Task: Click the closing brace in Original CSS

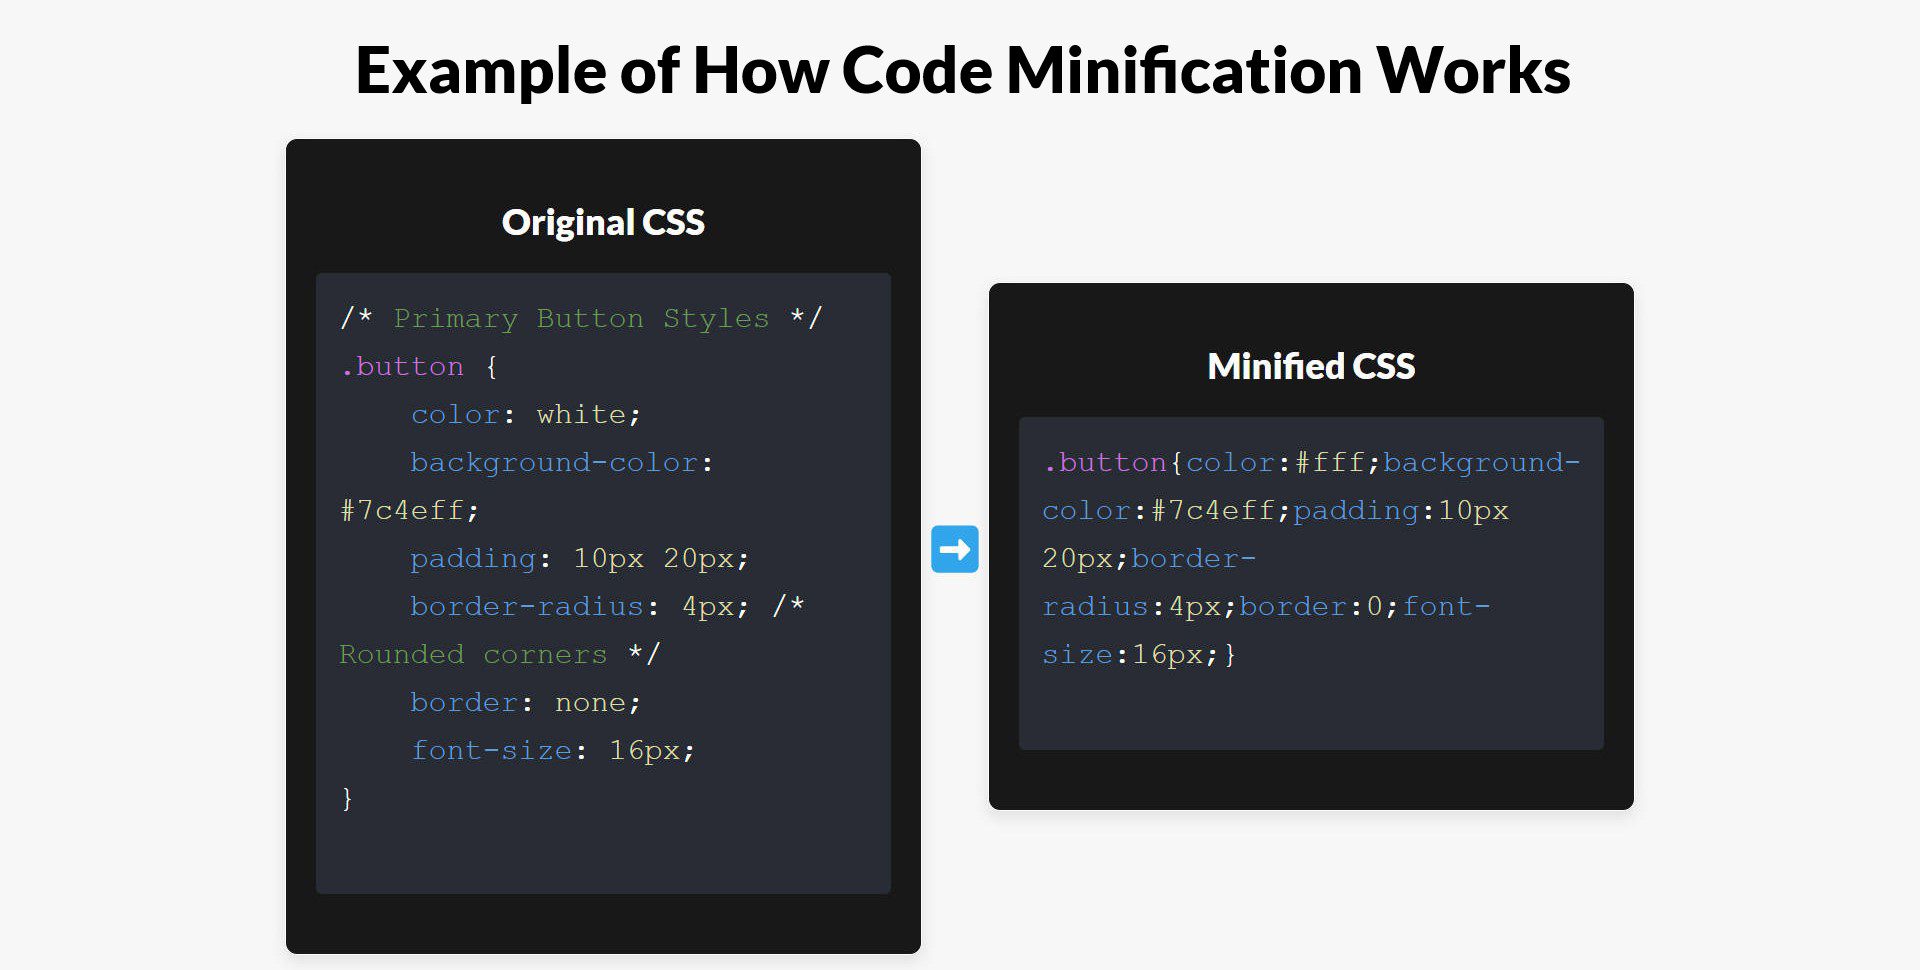Action: coord(346,798)
